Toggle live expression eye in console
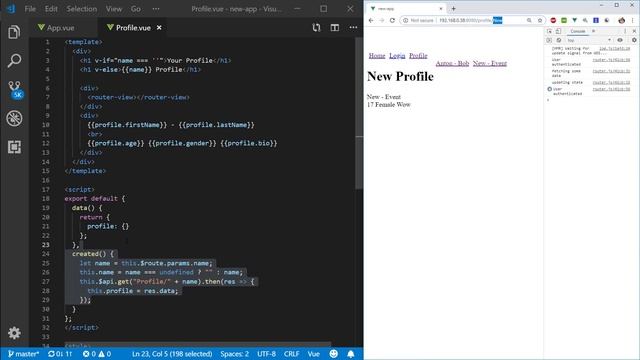Screen dimensions: 640x360 click(620, 40)
